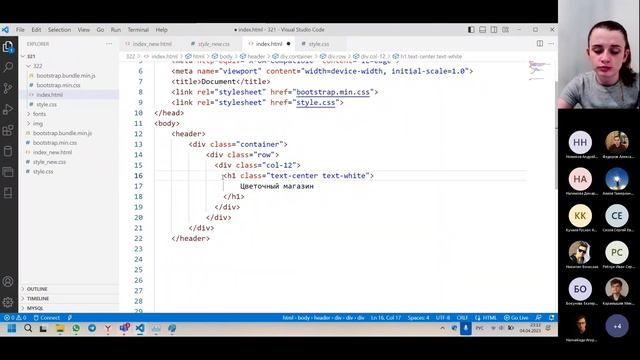
Task: Toggle Panel layout icon in title bar
Action: click(482, 30)
